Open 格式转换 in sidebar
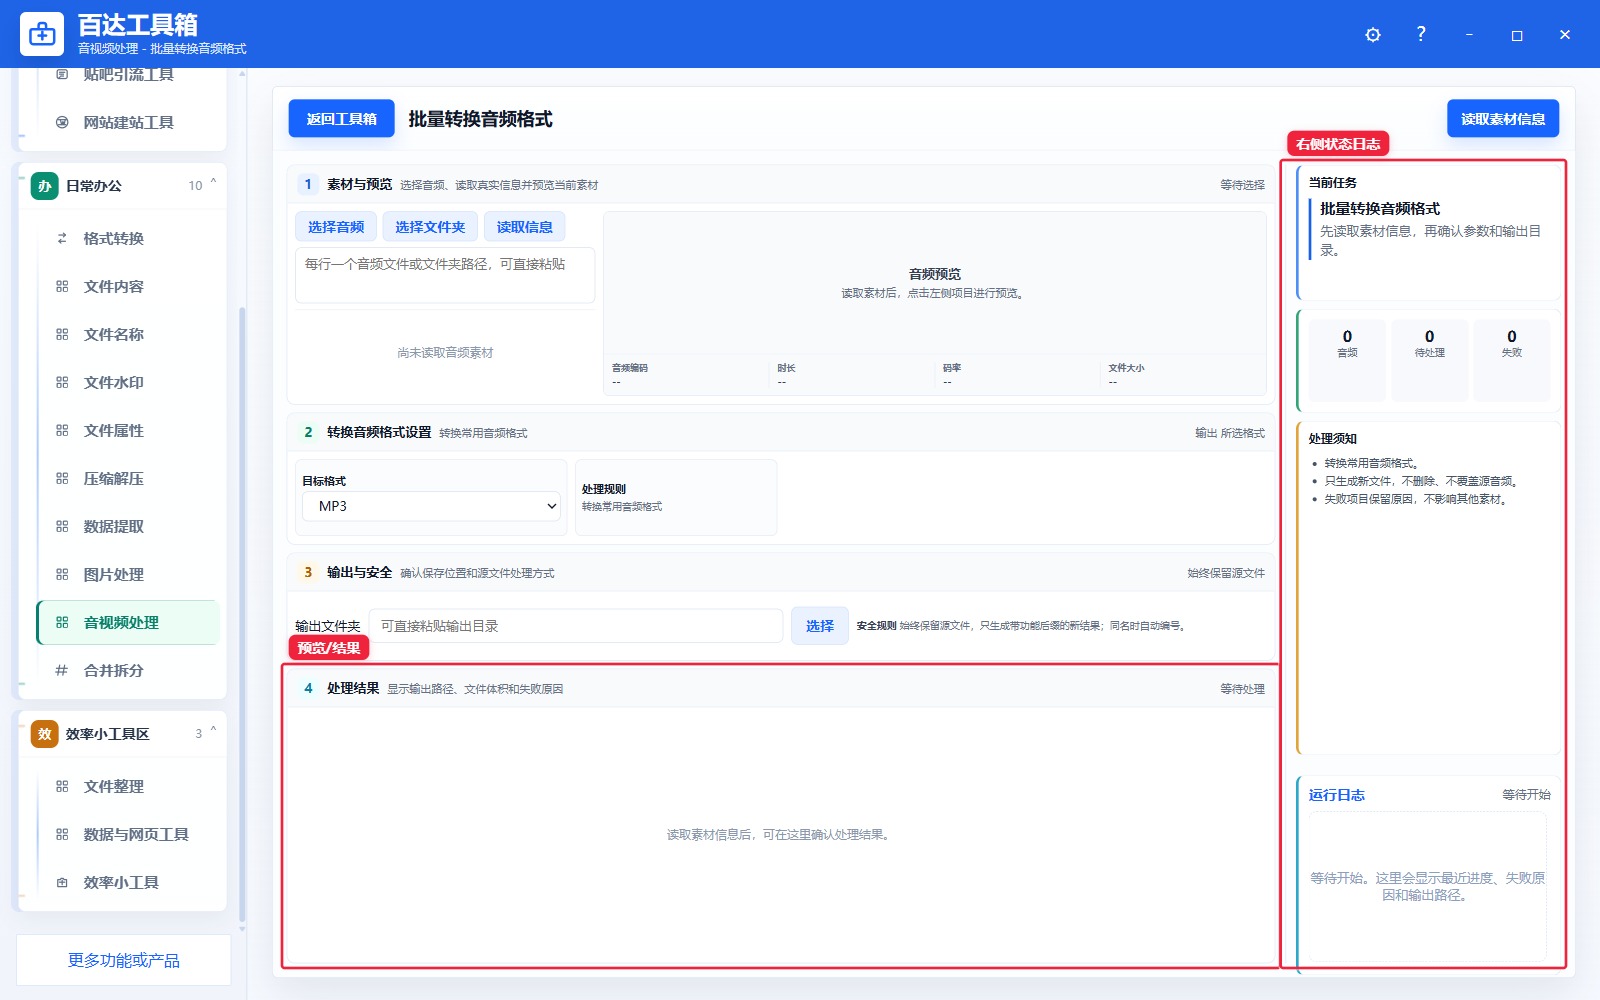1600x1000 pixels. point(128,238)
